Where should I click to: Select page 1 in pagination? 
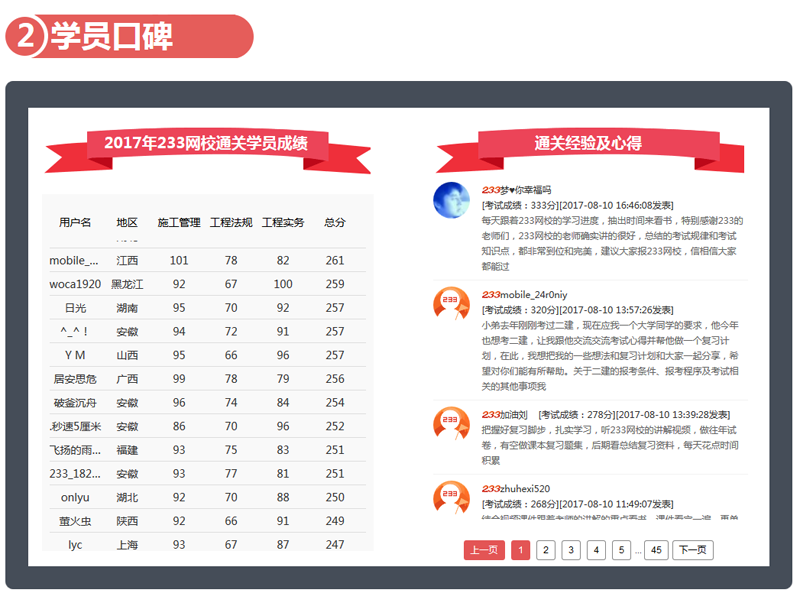point(520,550)
